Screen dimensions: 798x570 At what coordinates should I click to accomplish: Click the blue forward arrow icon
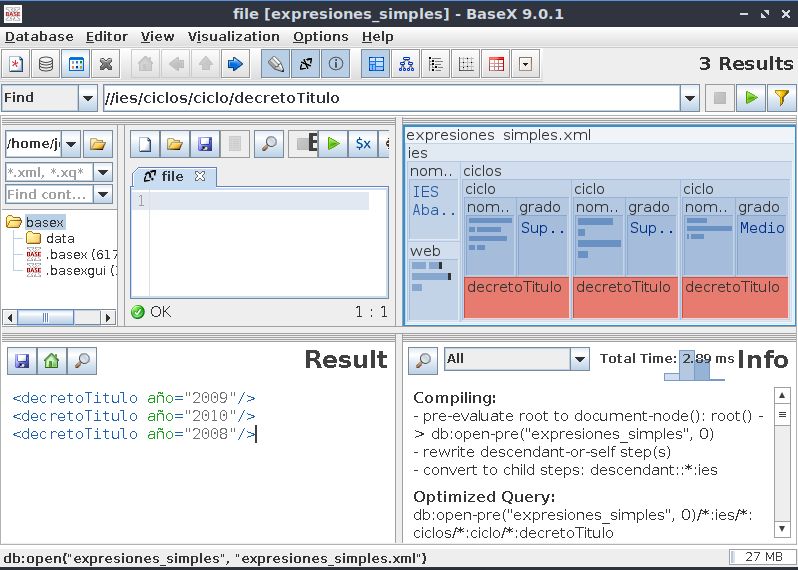(235, 64)
